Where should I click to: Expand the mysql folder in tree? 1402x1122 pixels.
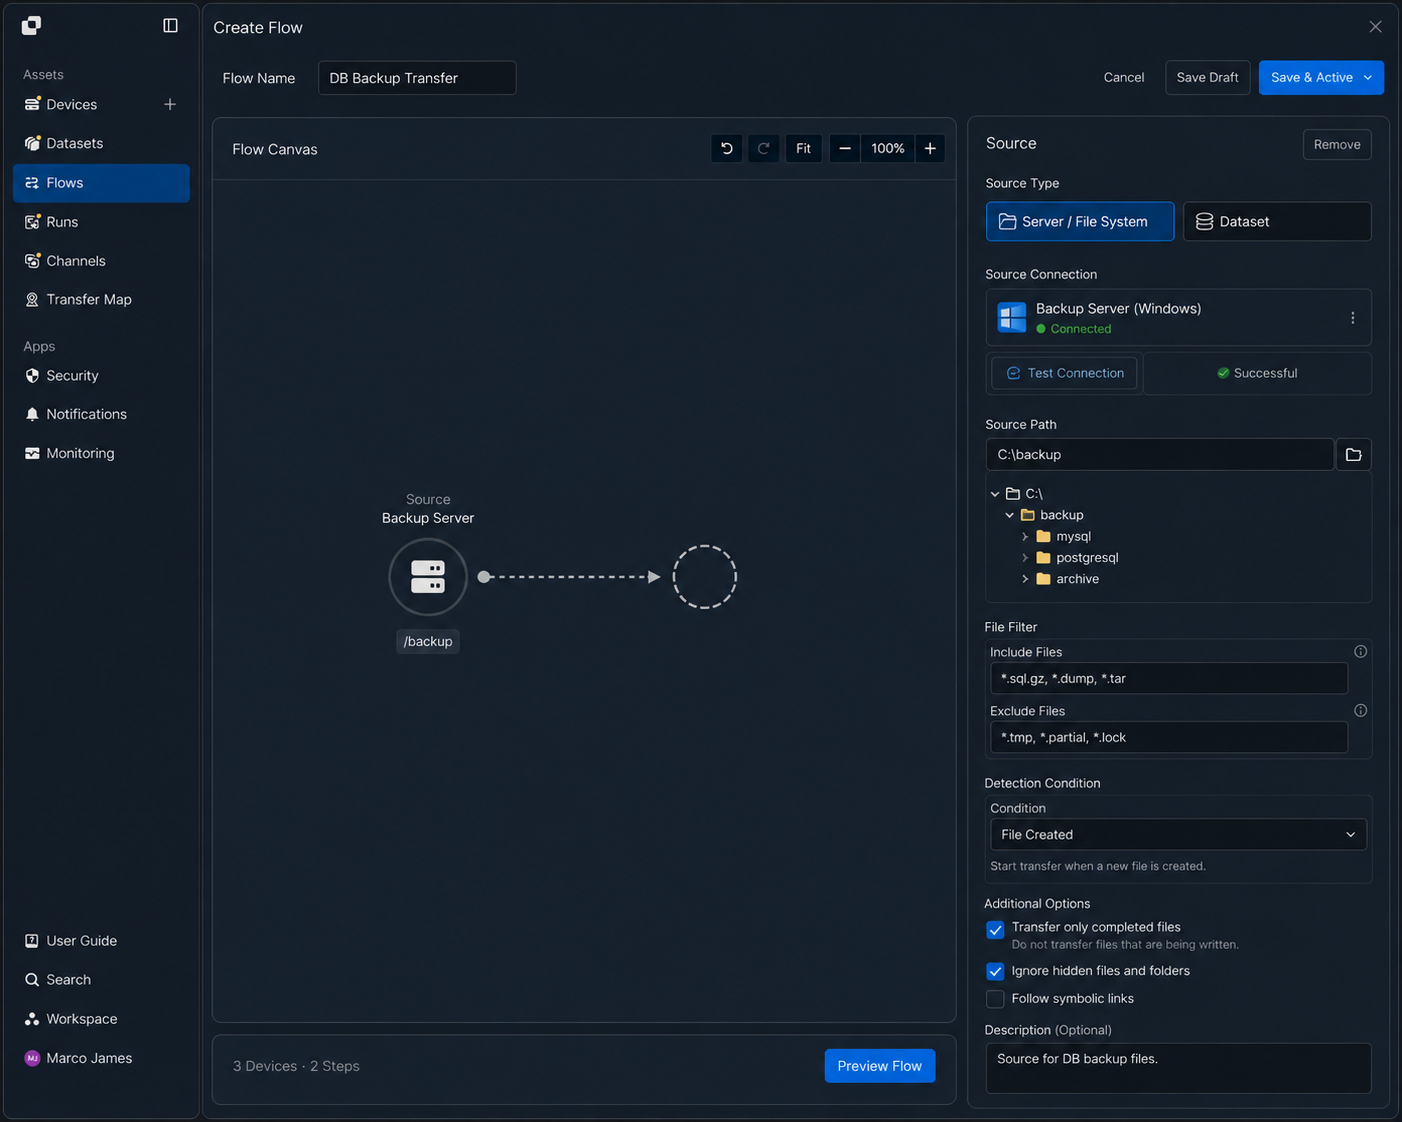tap(1025, 537)
